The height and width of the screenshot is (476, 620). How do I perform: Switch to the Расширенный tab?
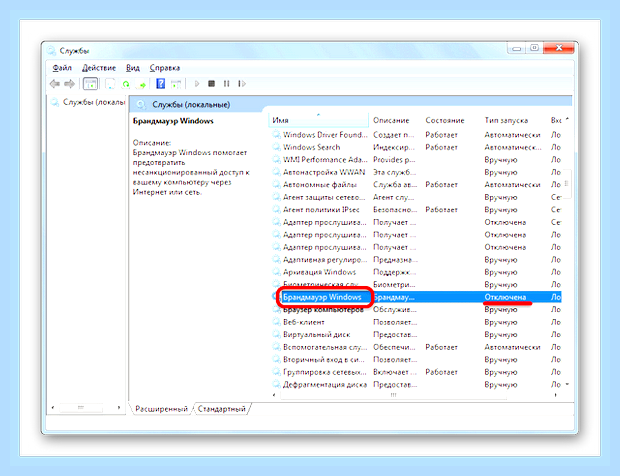161,409
